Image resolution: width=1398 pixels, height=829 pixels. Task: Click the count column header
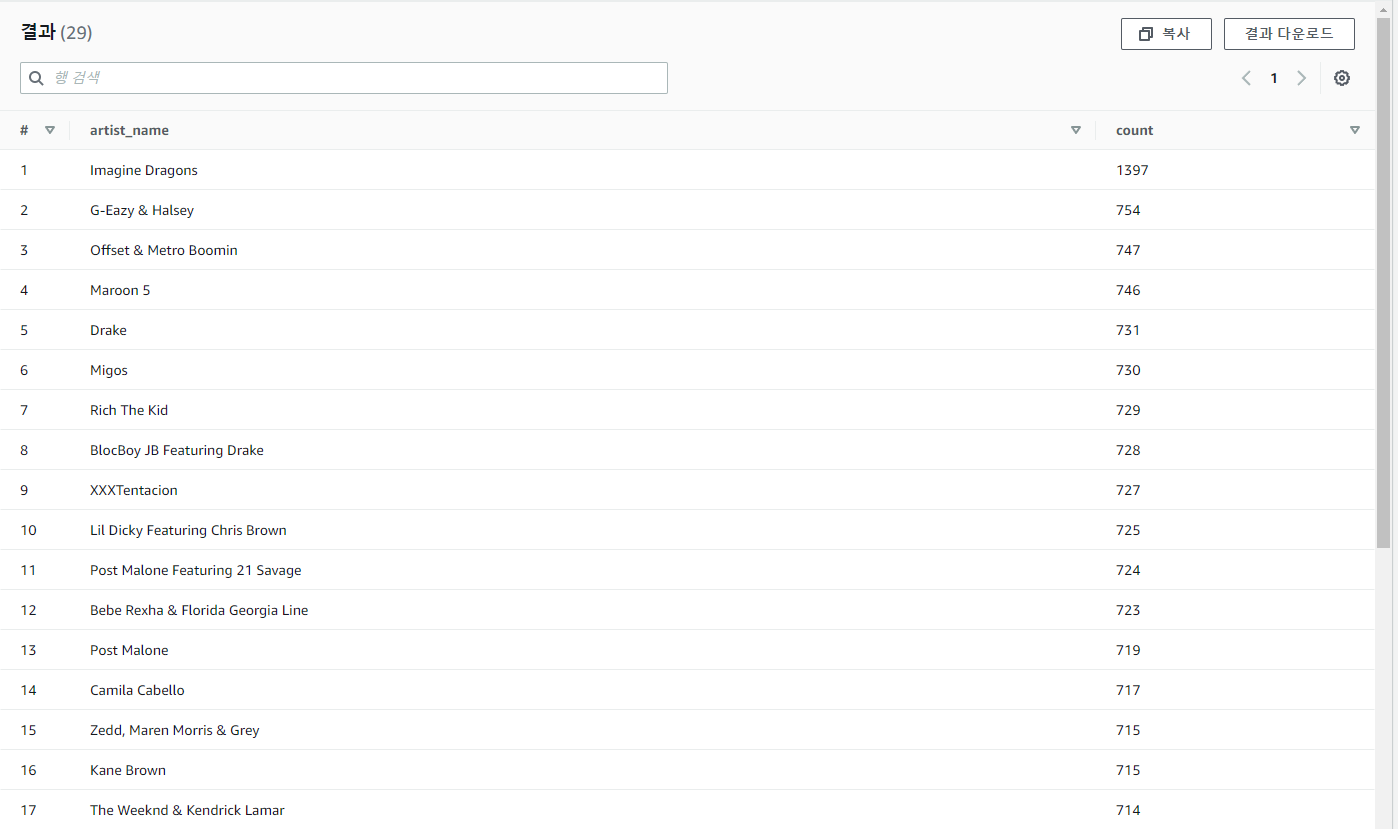click(x=1135, y=130)
